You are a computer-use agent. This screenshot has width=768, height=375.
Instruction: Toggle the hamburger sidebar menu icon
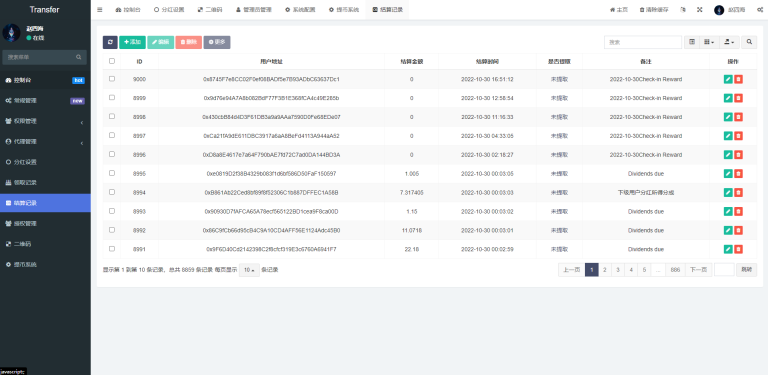(100, 10)
